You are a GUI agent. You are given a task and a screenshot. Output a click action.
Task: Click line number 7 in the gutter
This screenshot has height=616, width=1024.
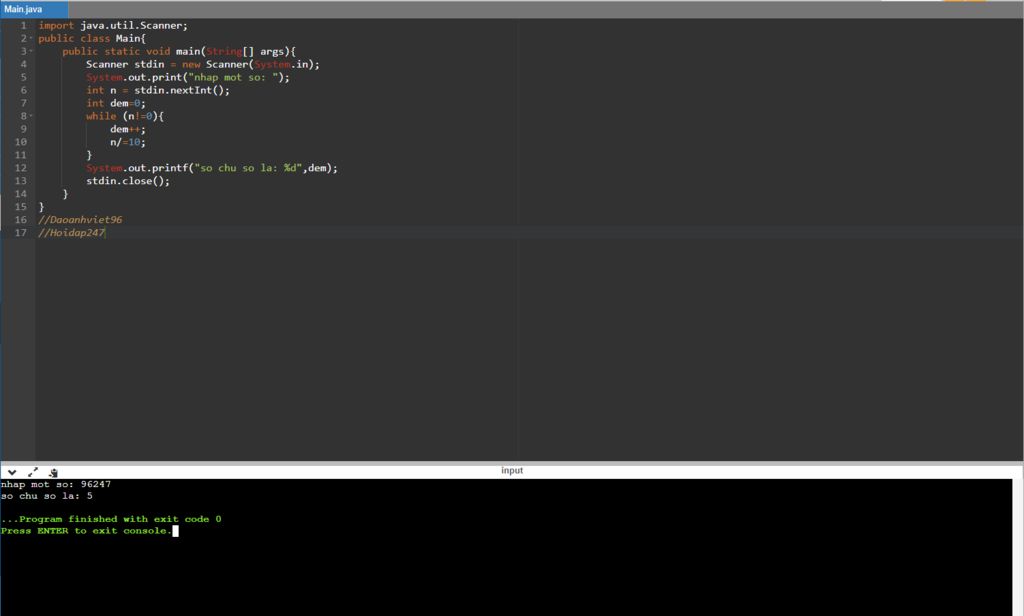pos(24,103)
